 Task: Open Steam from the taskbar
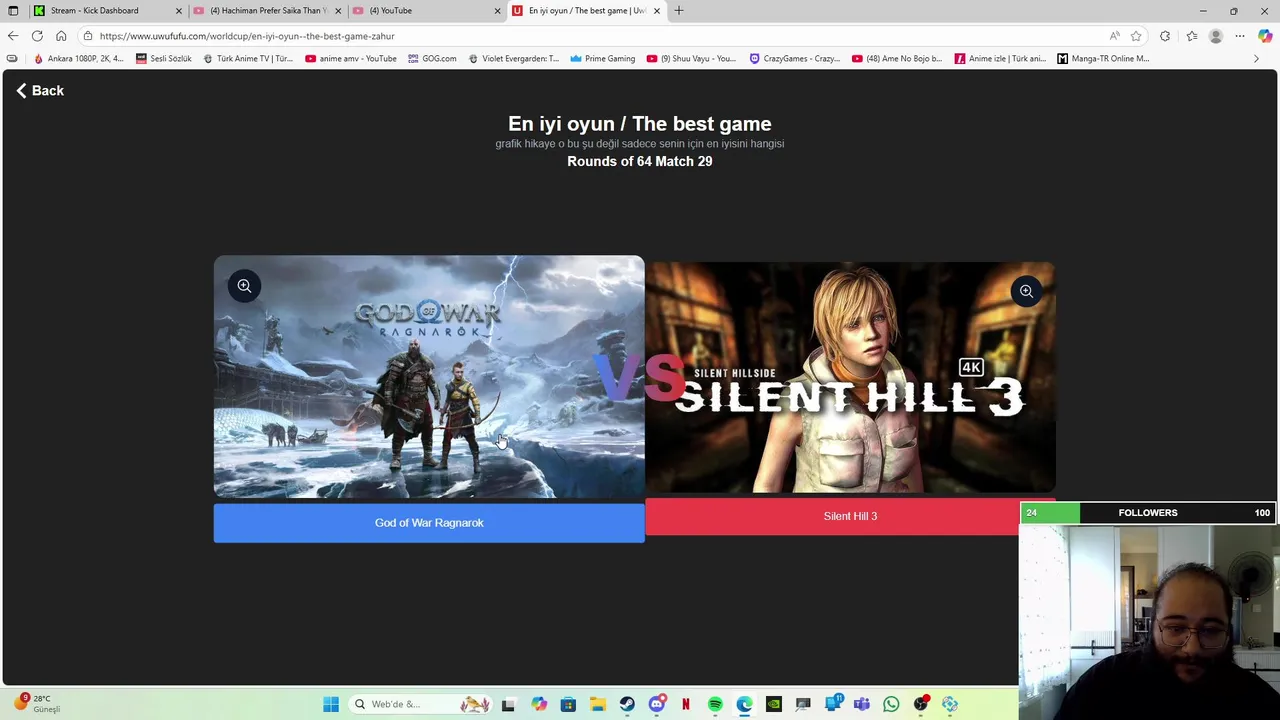click(x=627, y=704)
